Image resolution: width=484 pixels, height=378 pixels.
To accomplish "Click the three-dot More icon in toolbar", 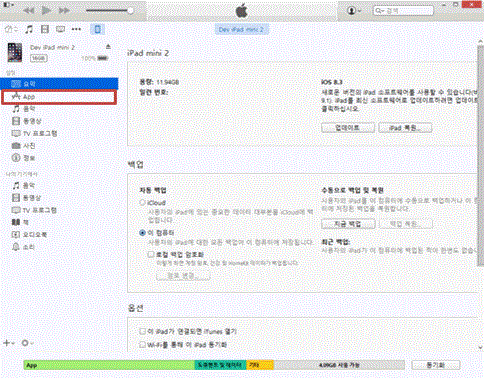I will [x=76, y=29].
